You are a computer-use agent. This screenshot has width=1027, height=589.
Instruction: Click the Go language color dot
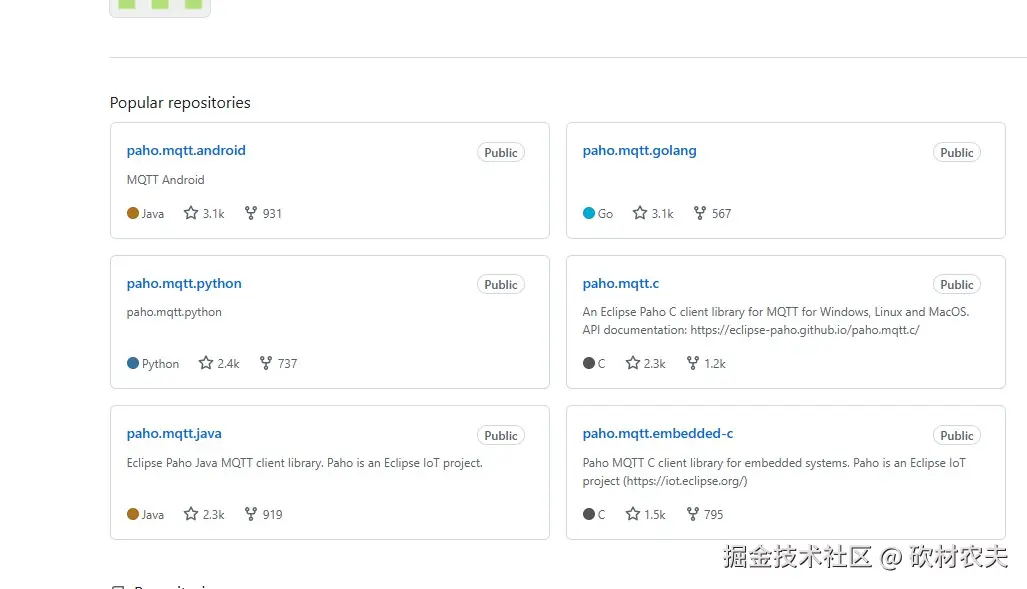589,213
